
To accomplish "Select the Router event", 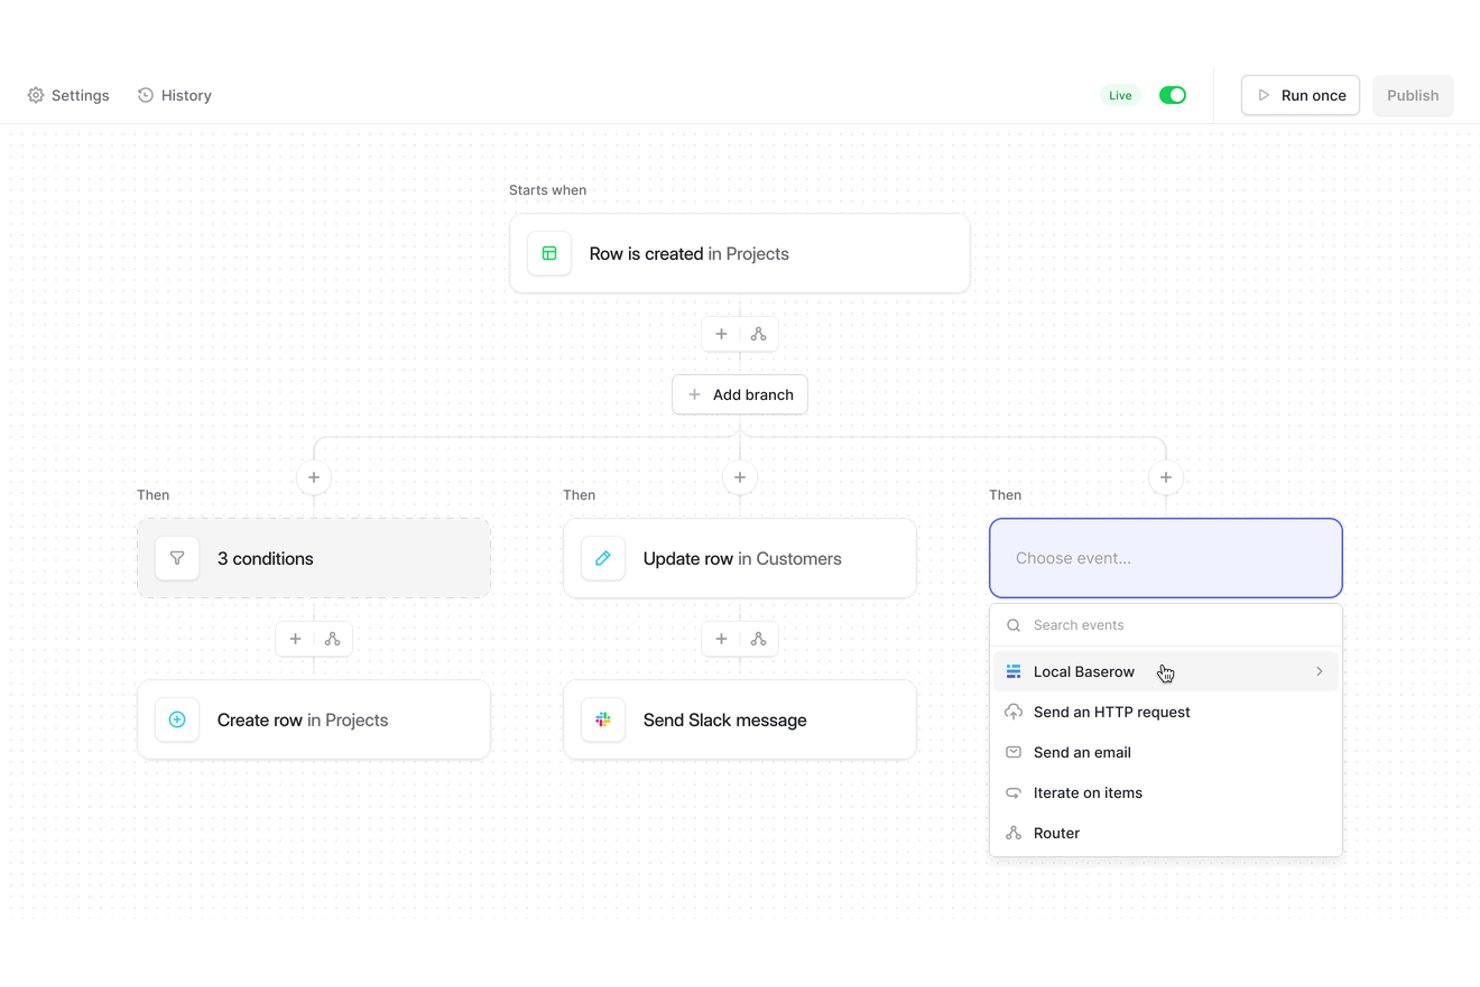I will tap(1166, 833).
